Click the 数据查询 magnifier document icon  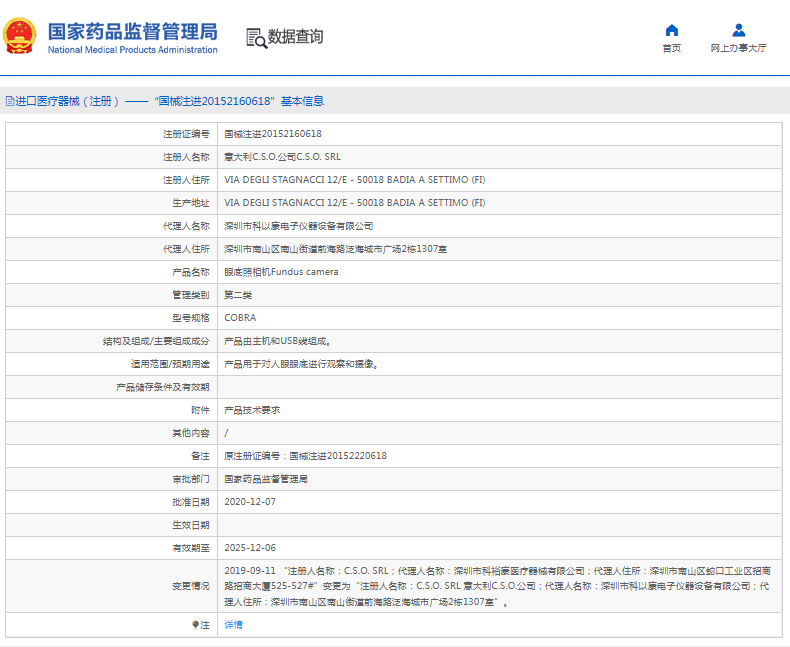[256, 37]
